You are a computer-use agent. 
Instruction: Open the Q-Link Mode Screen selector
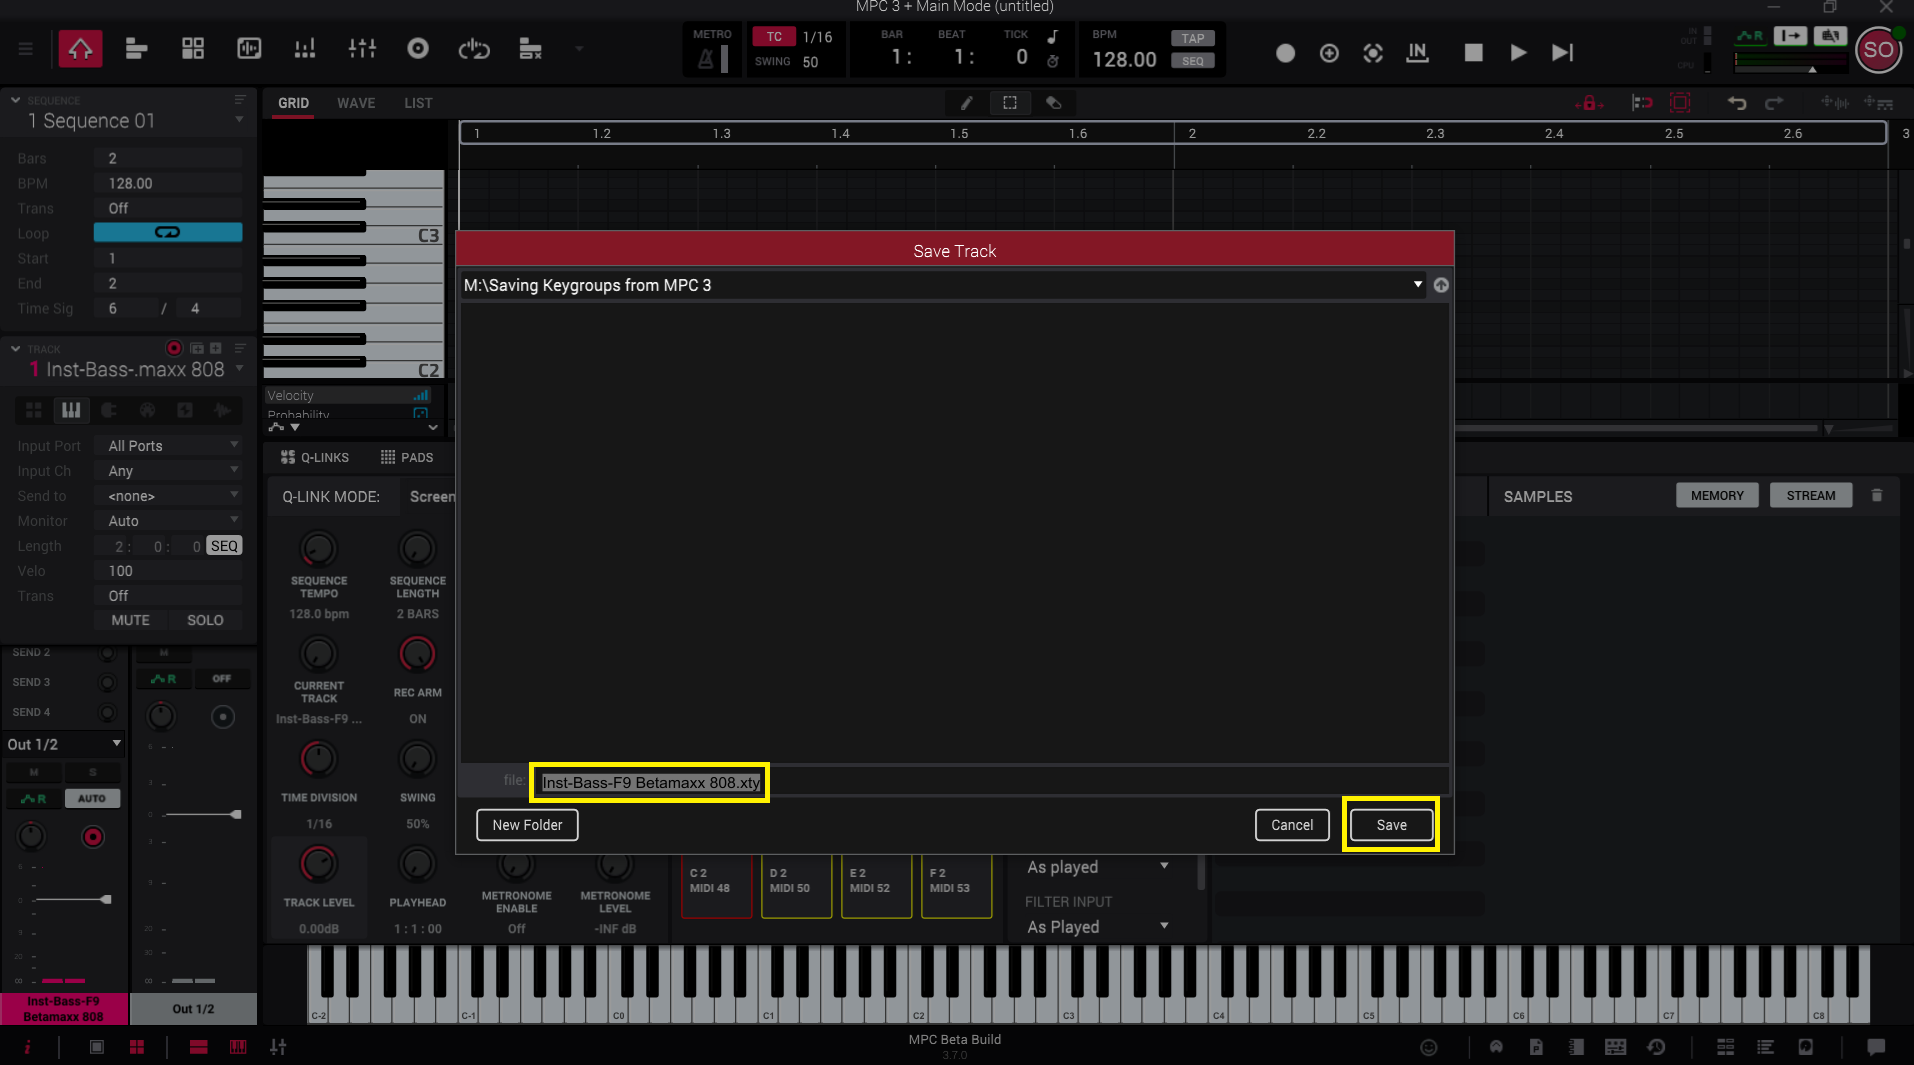(431, 496)
